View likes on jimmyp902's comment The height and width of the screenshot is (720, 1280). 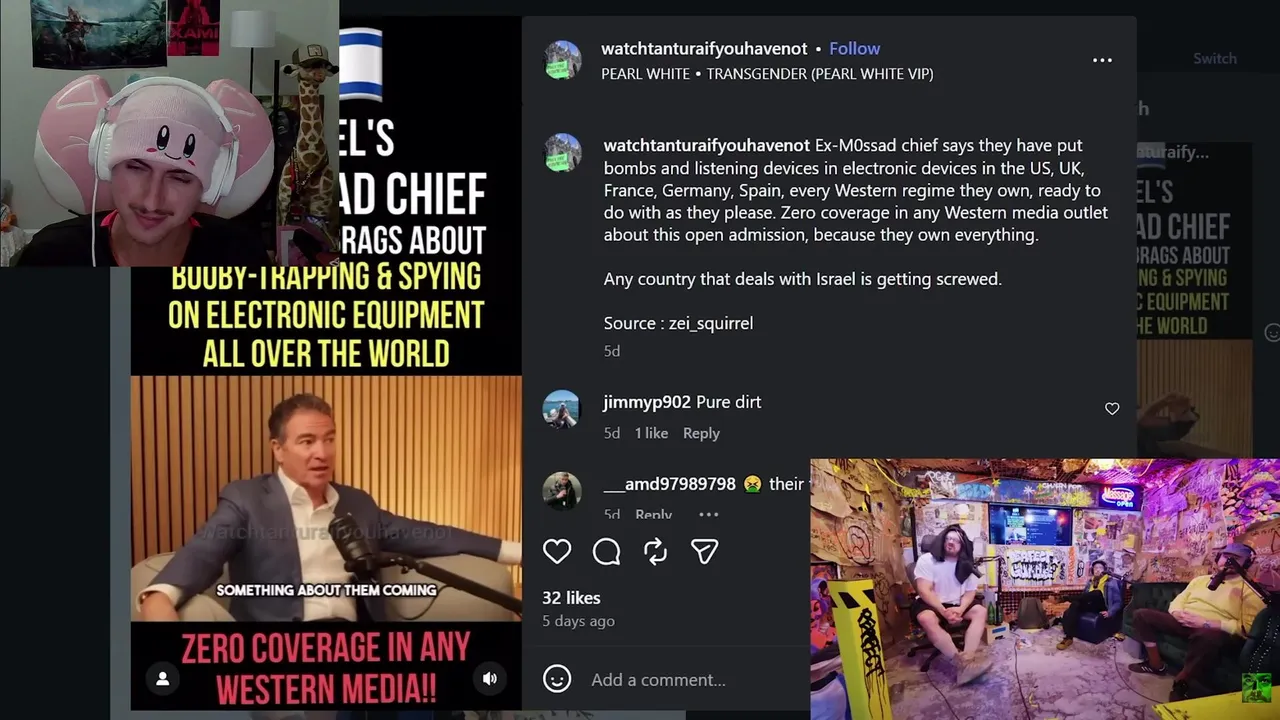pyautogui.click(x=651, y=433)
